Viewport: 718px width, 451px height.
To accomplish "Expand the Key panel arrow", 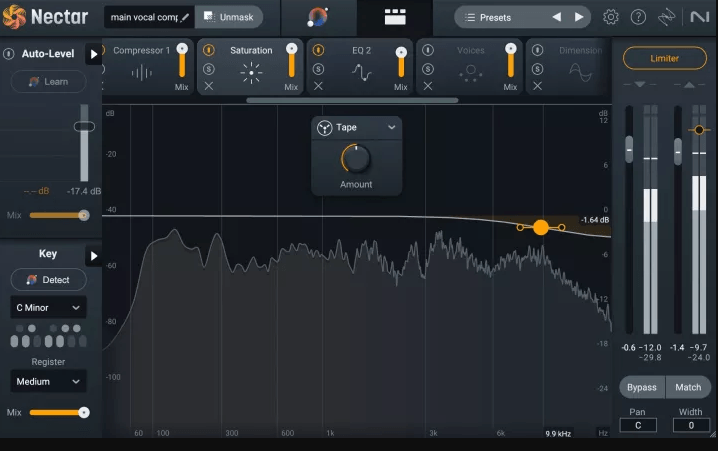I will click(x=93, y=256).
